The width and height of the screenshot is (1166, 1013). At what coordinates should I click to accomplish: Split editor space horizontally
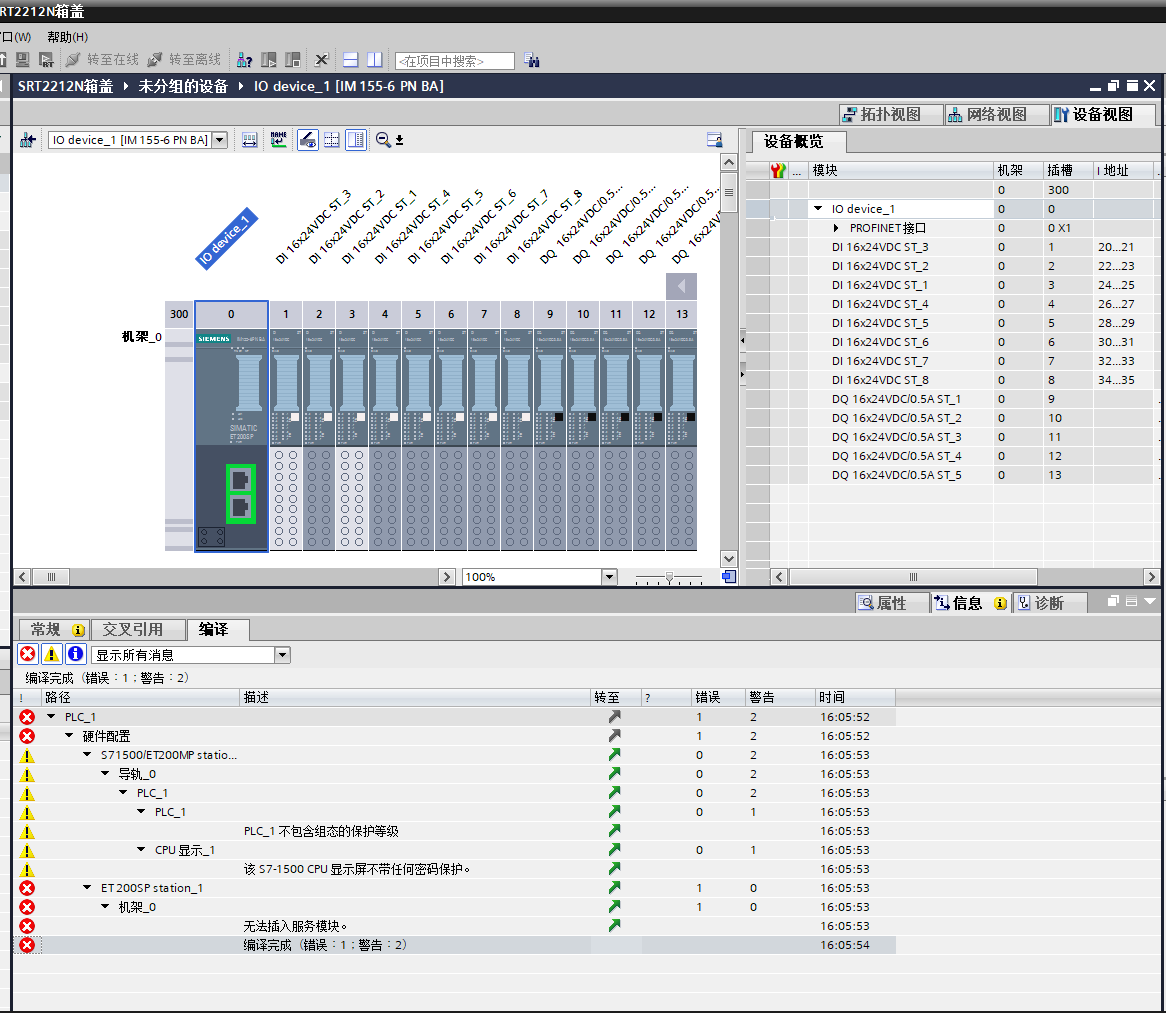tap(351, 60)
